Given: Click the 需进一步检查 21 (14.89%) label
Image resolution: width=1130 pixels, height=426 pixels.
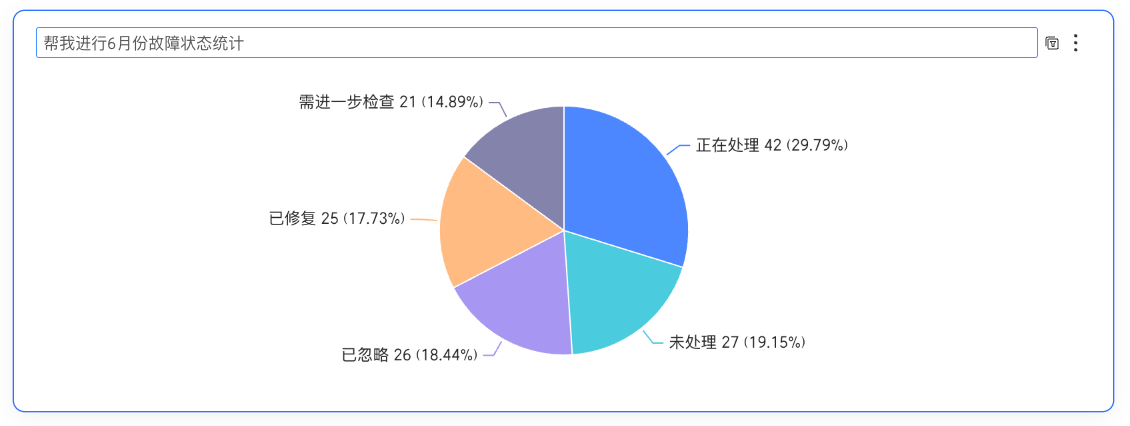Looking at the screenshot, I should coord(391,102).
